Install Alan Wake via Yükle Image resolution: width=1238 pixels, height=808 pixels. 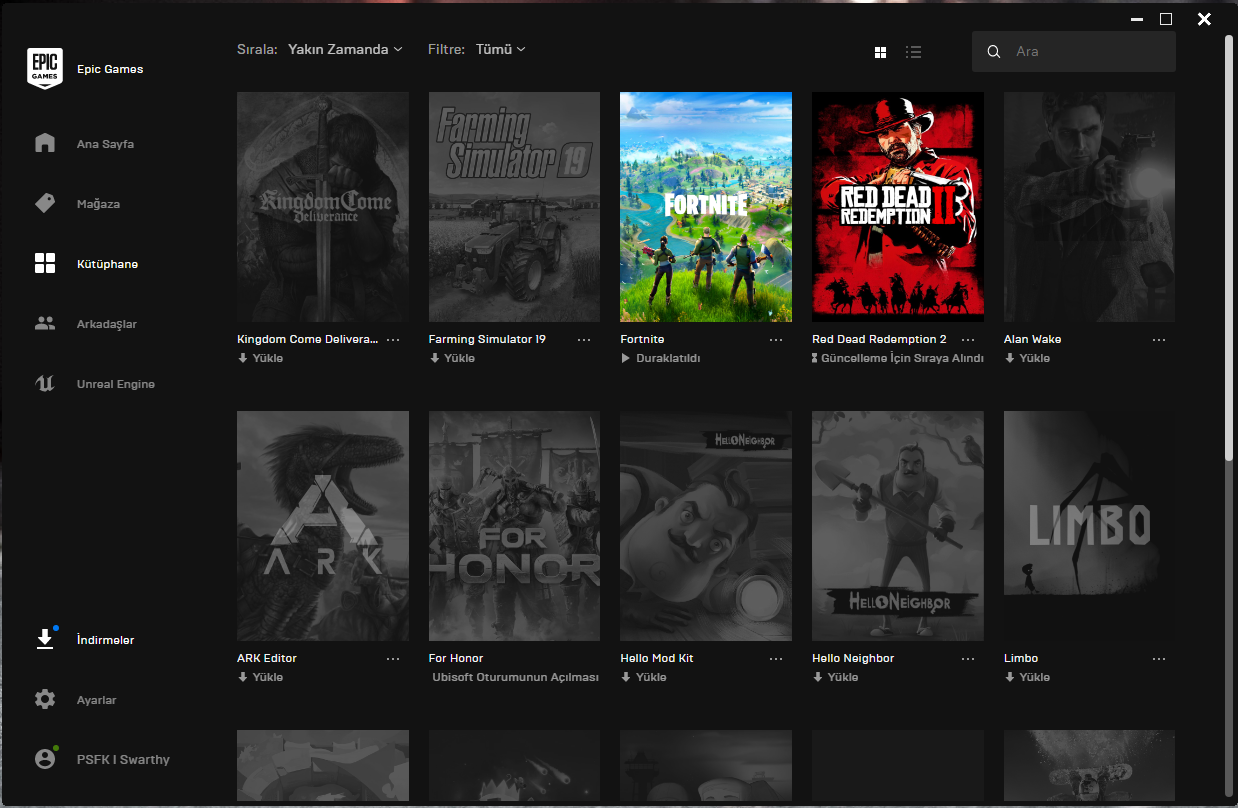(x=1027, y=358)
